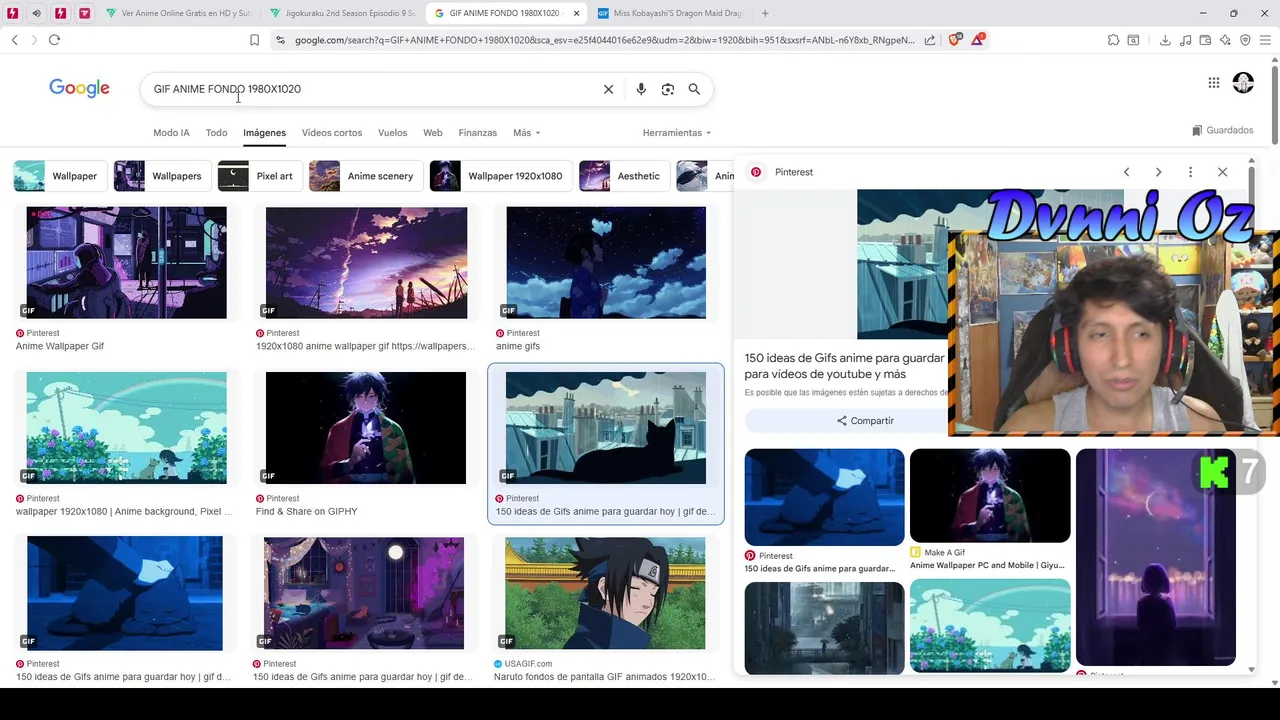Open the browser downloads icon
Image resolution: width=1280 pixels, height=720 pixels.
tap(1165, 40)
